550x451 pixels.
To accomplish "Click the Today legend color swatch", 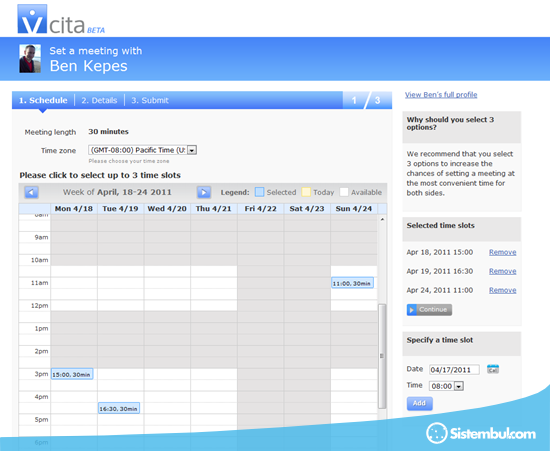I will (306, 192).
